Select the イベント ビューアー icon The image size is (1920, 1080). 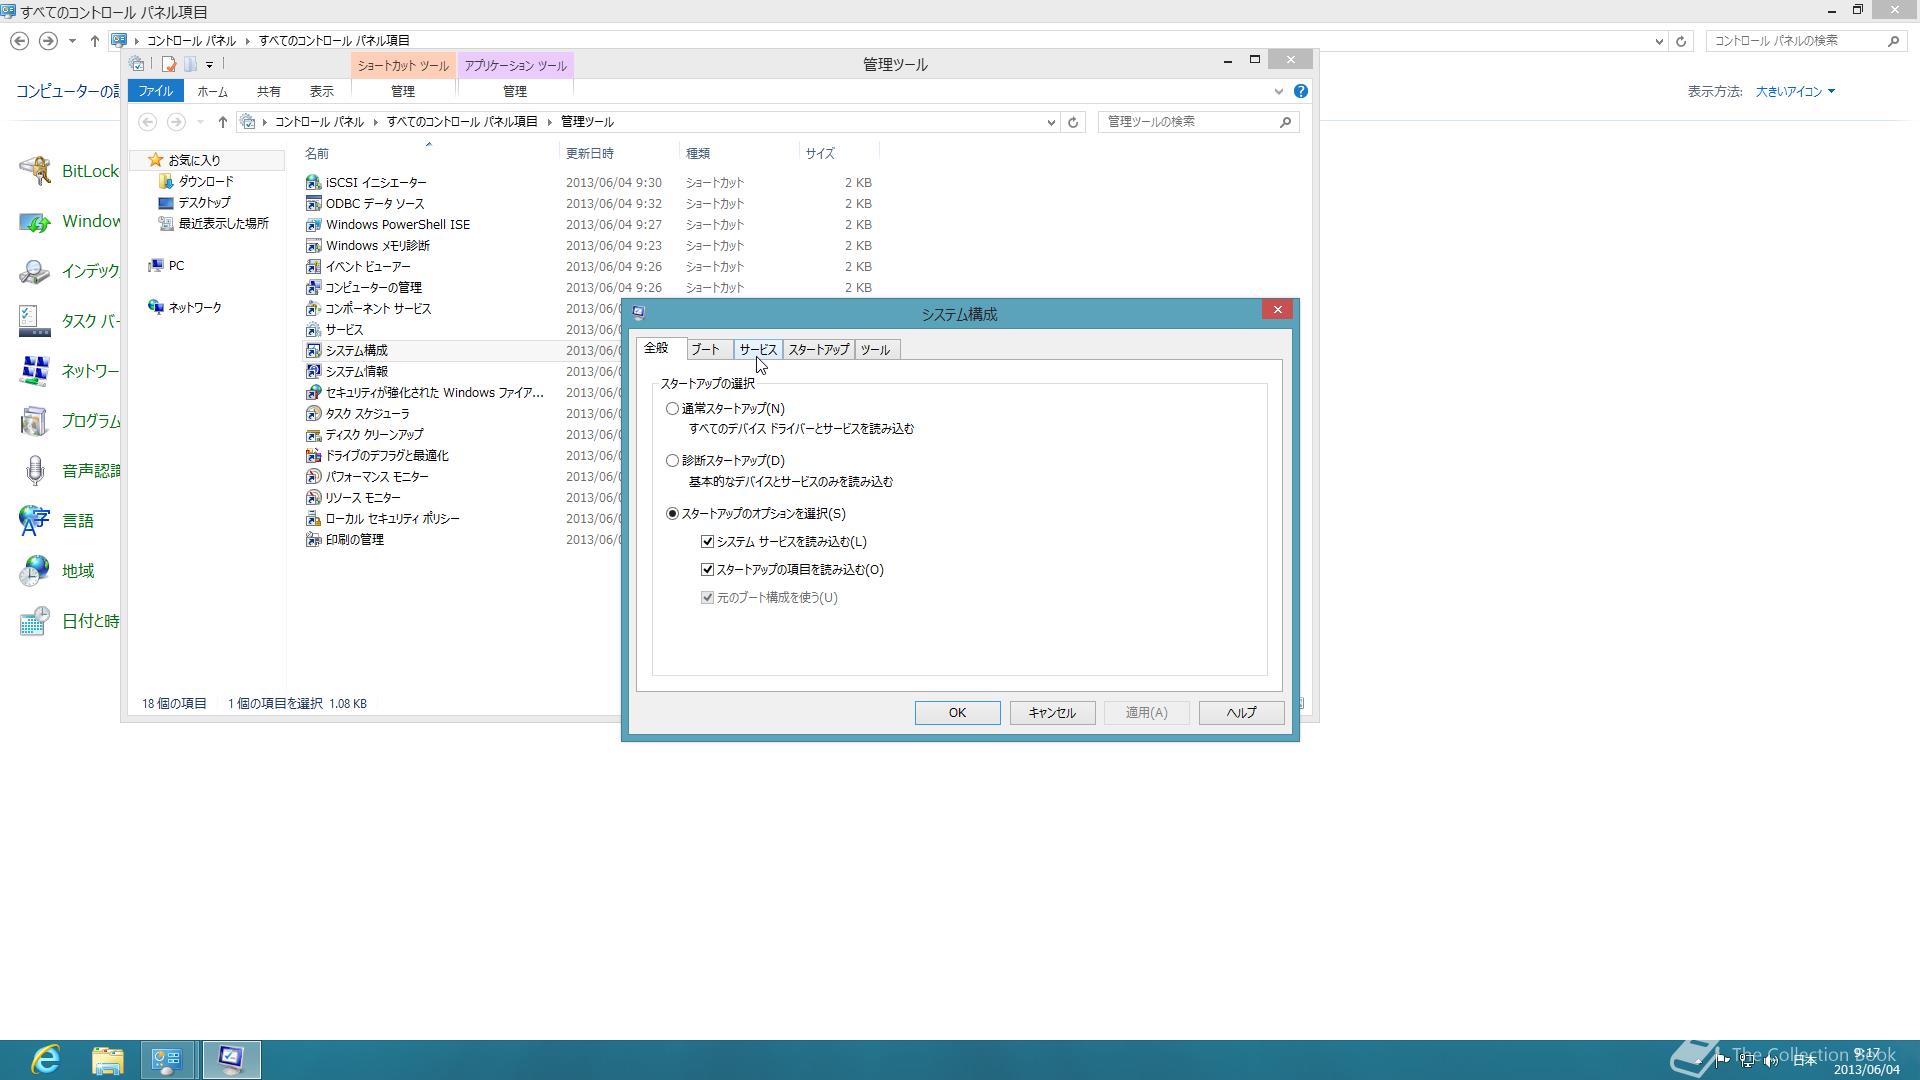[x=313, y=267]
